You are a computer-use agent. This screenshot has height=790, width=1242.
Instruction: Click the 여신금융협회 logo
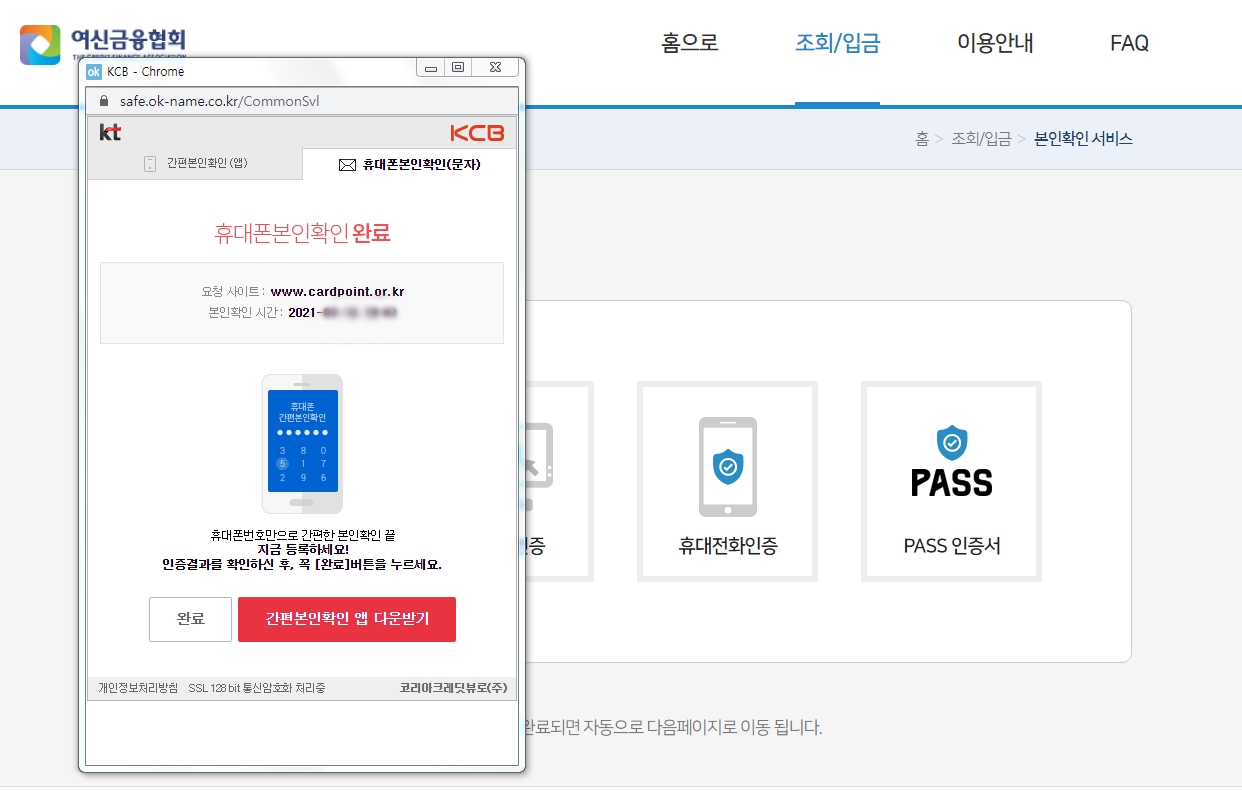(103, 44)
